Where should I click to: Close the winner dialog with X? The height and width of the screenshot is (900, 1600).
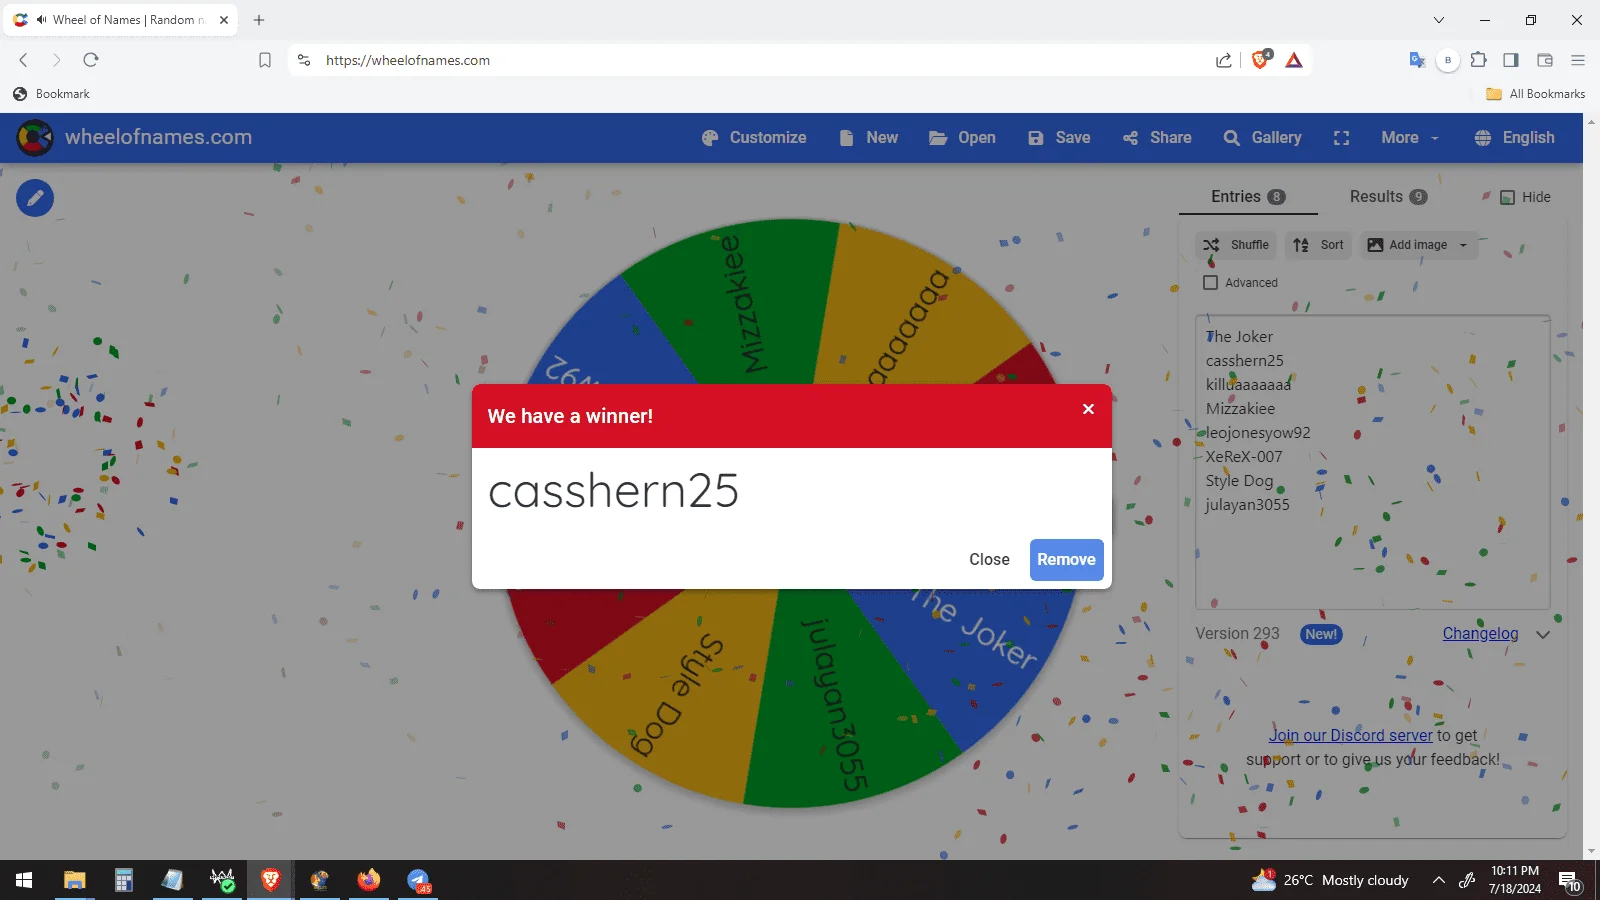1088,409
